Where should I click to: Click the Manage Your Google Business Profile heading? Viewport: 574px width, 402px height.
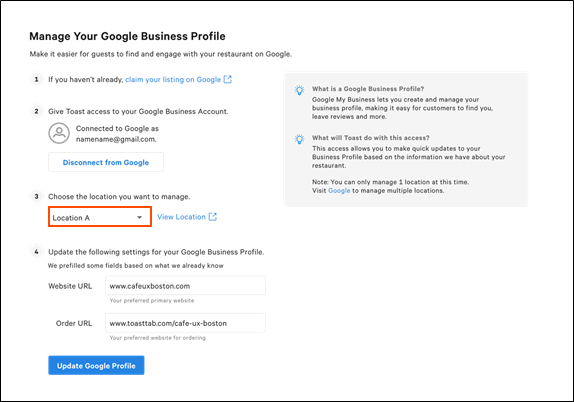click(127, 36)
